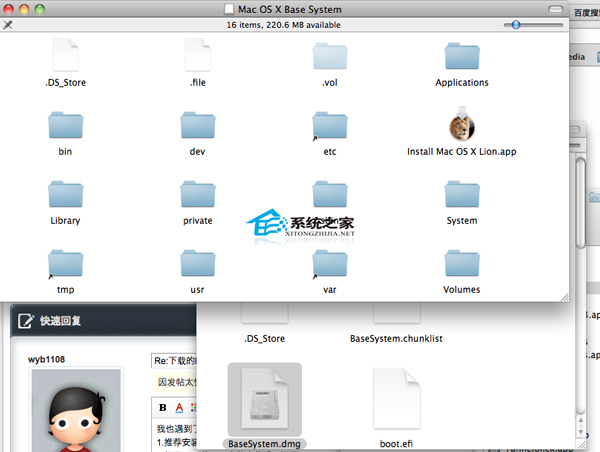Select the BaseSystem.chunklist file name
Screen dimensions: 600x452
396,339
